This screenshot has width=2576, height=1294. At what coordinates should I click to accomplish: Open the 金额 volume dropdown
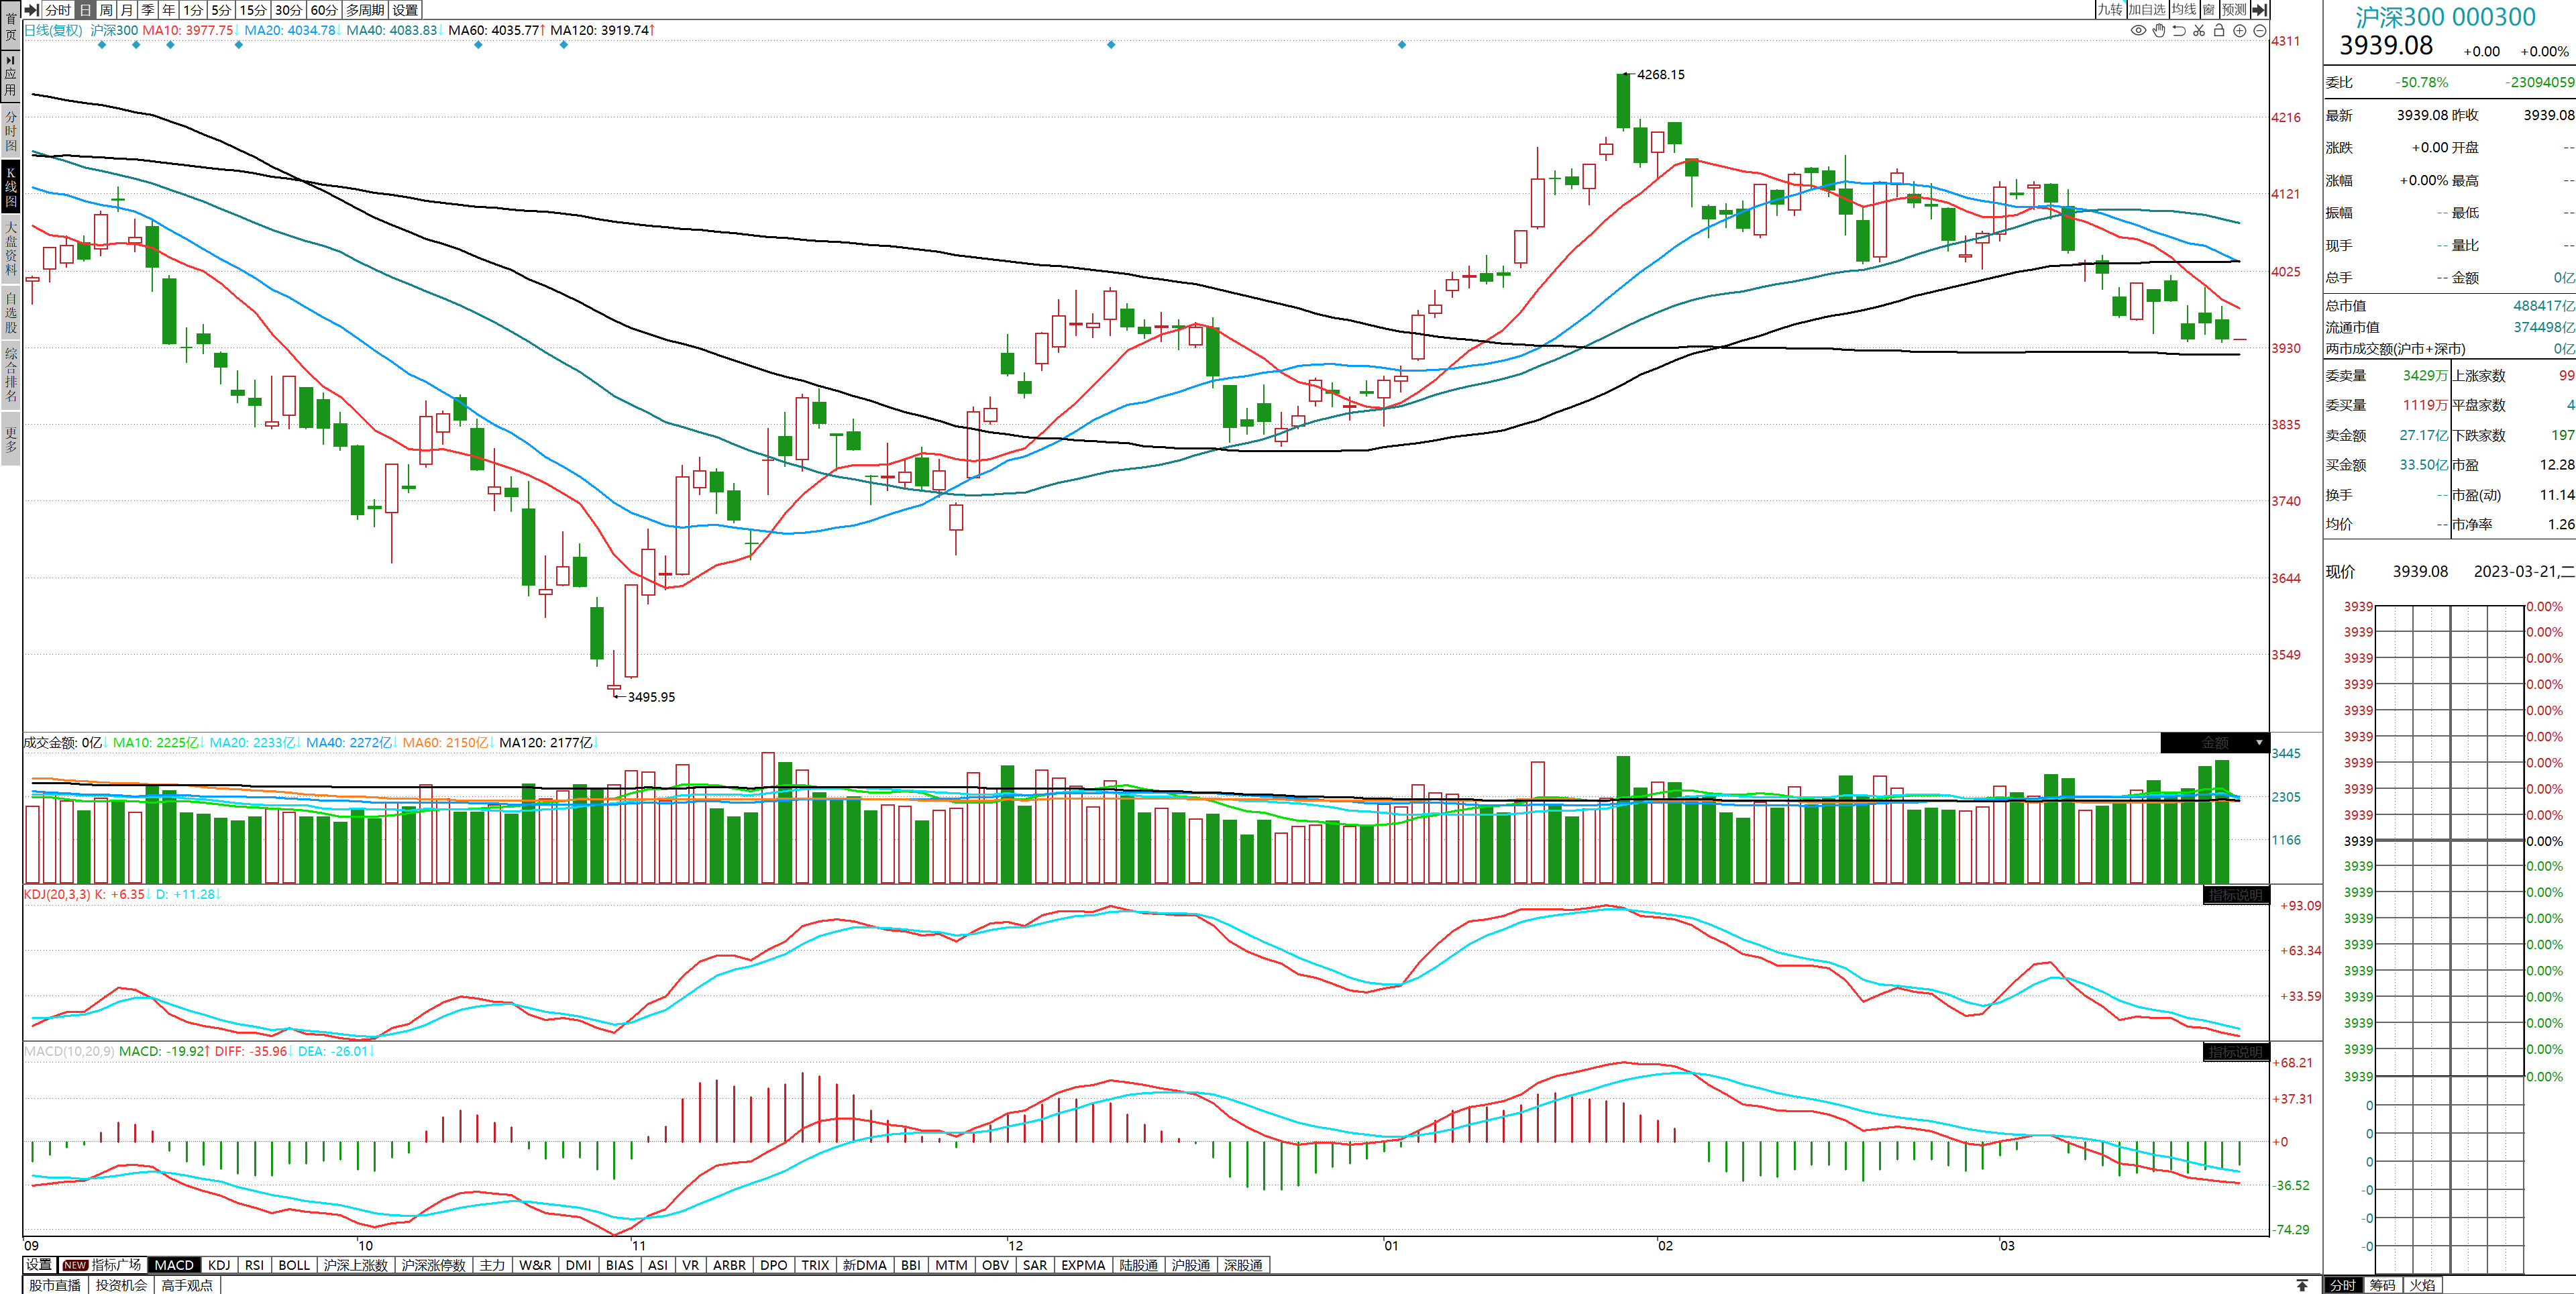[x=2259, y=743]
